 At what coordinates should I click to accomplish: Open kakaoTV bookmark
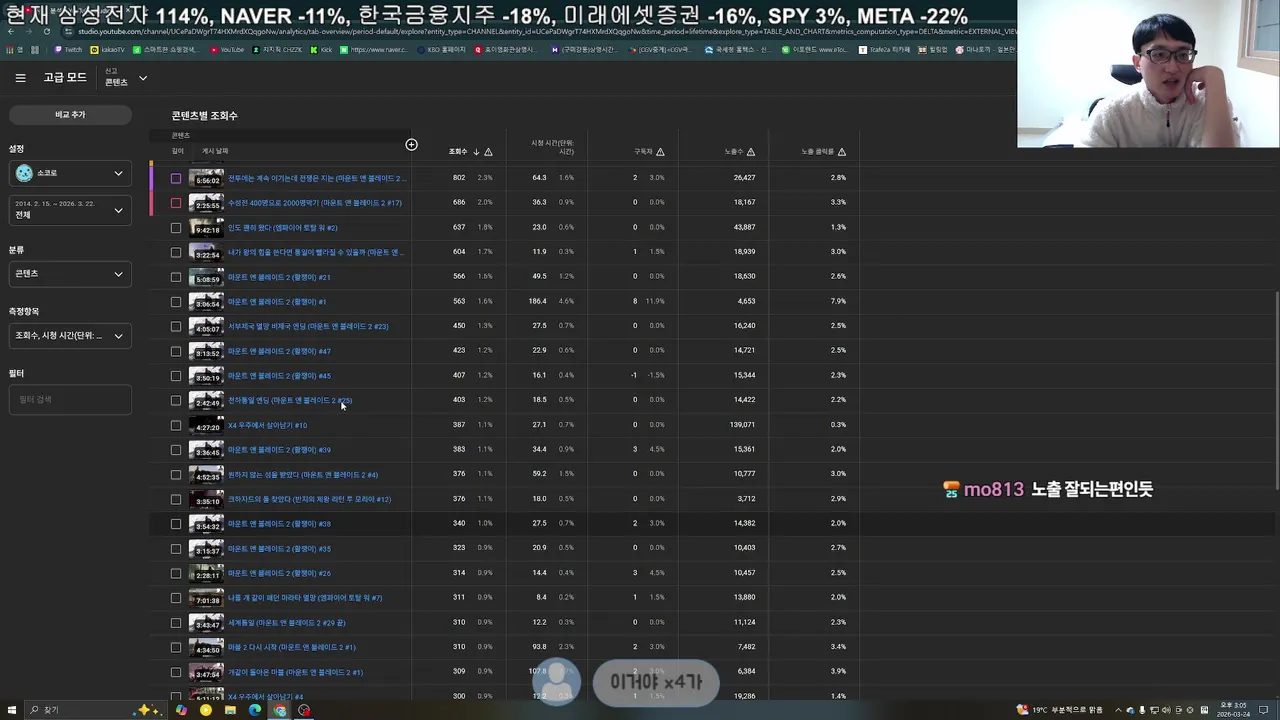coord(107,49)
